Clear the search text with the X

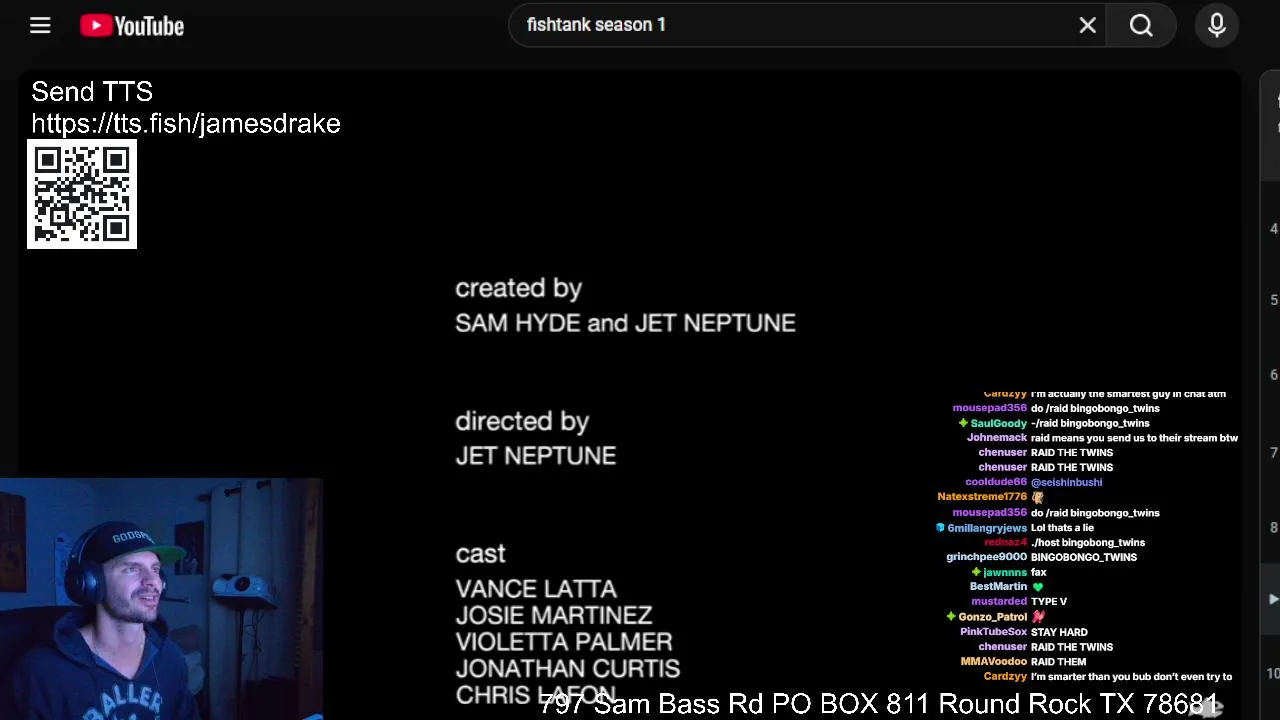1088,26
